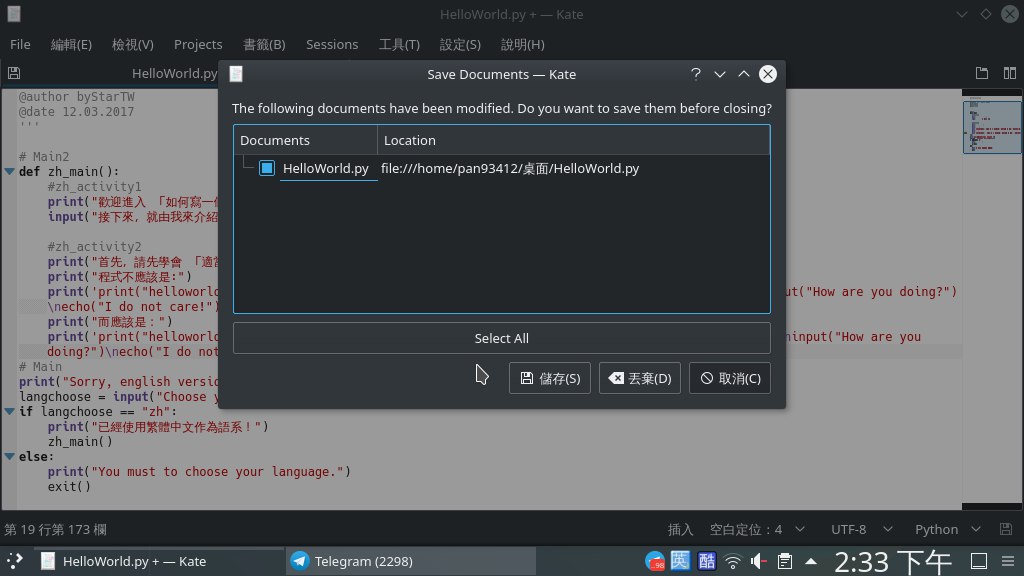Collapse the else: code fold

[10, 457]
